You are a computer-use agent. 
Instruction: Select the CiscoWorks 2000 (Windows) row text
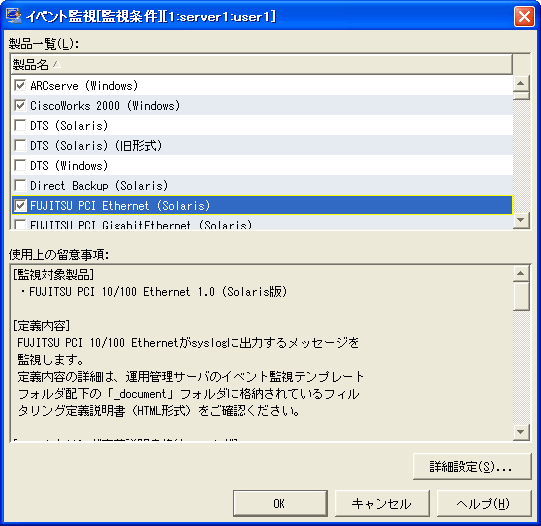click(105, 106)
